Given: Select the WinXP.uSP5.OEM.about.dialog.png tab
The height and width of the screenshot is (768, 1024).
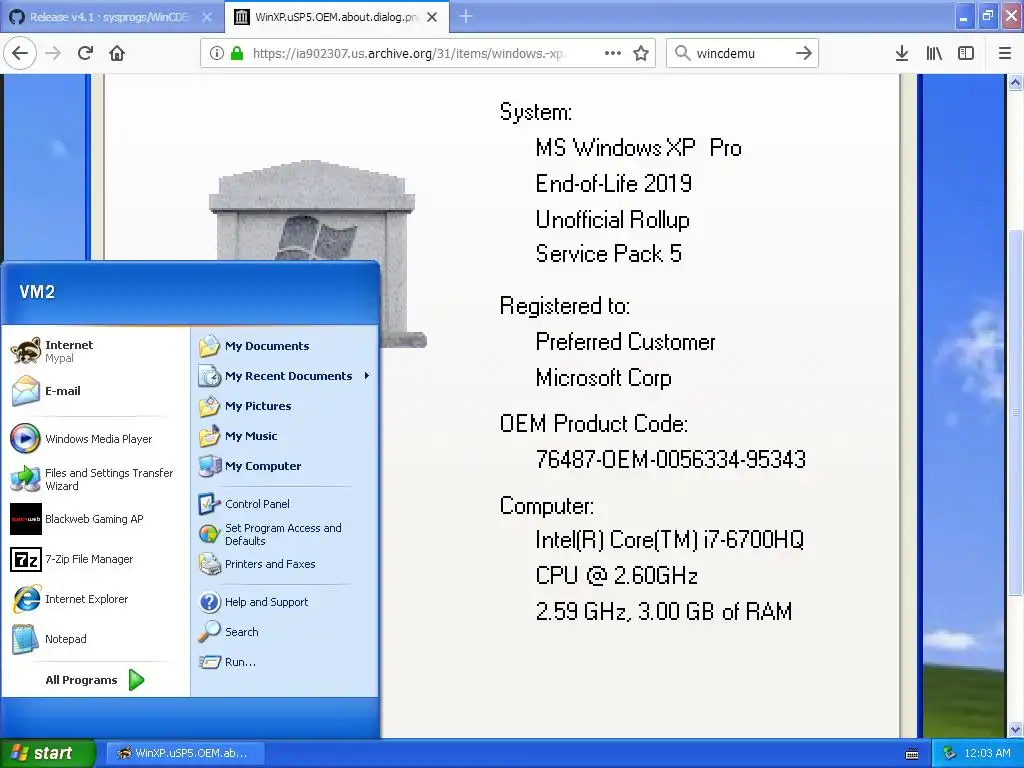Looking at the screenshot, I should tap(336, 17).
